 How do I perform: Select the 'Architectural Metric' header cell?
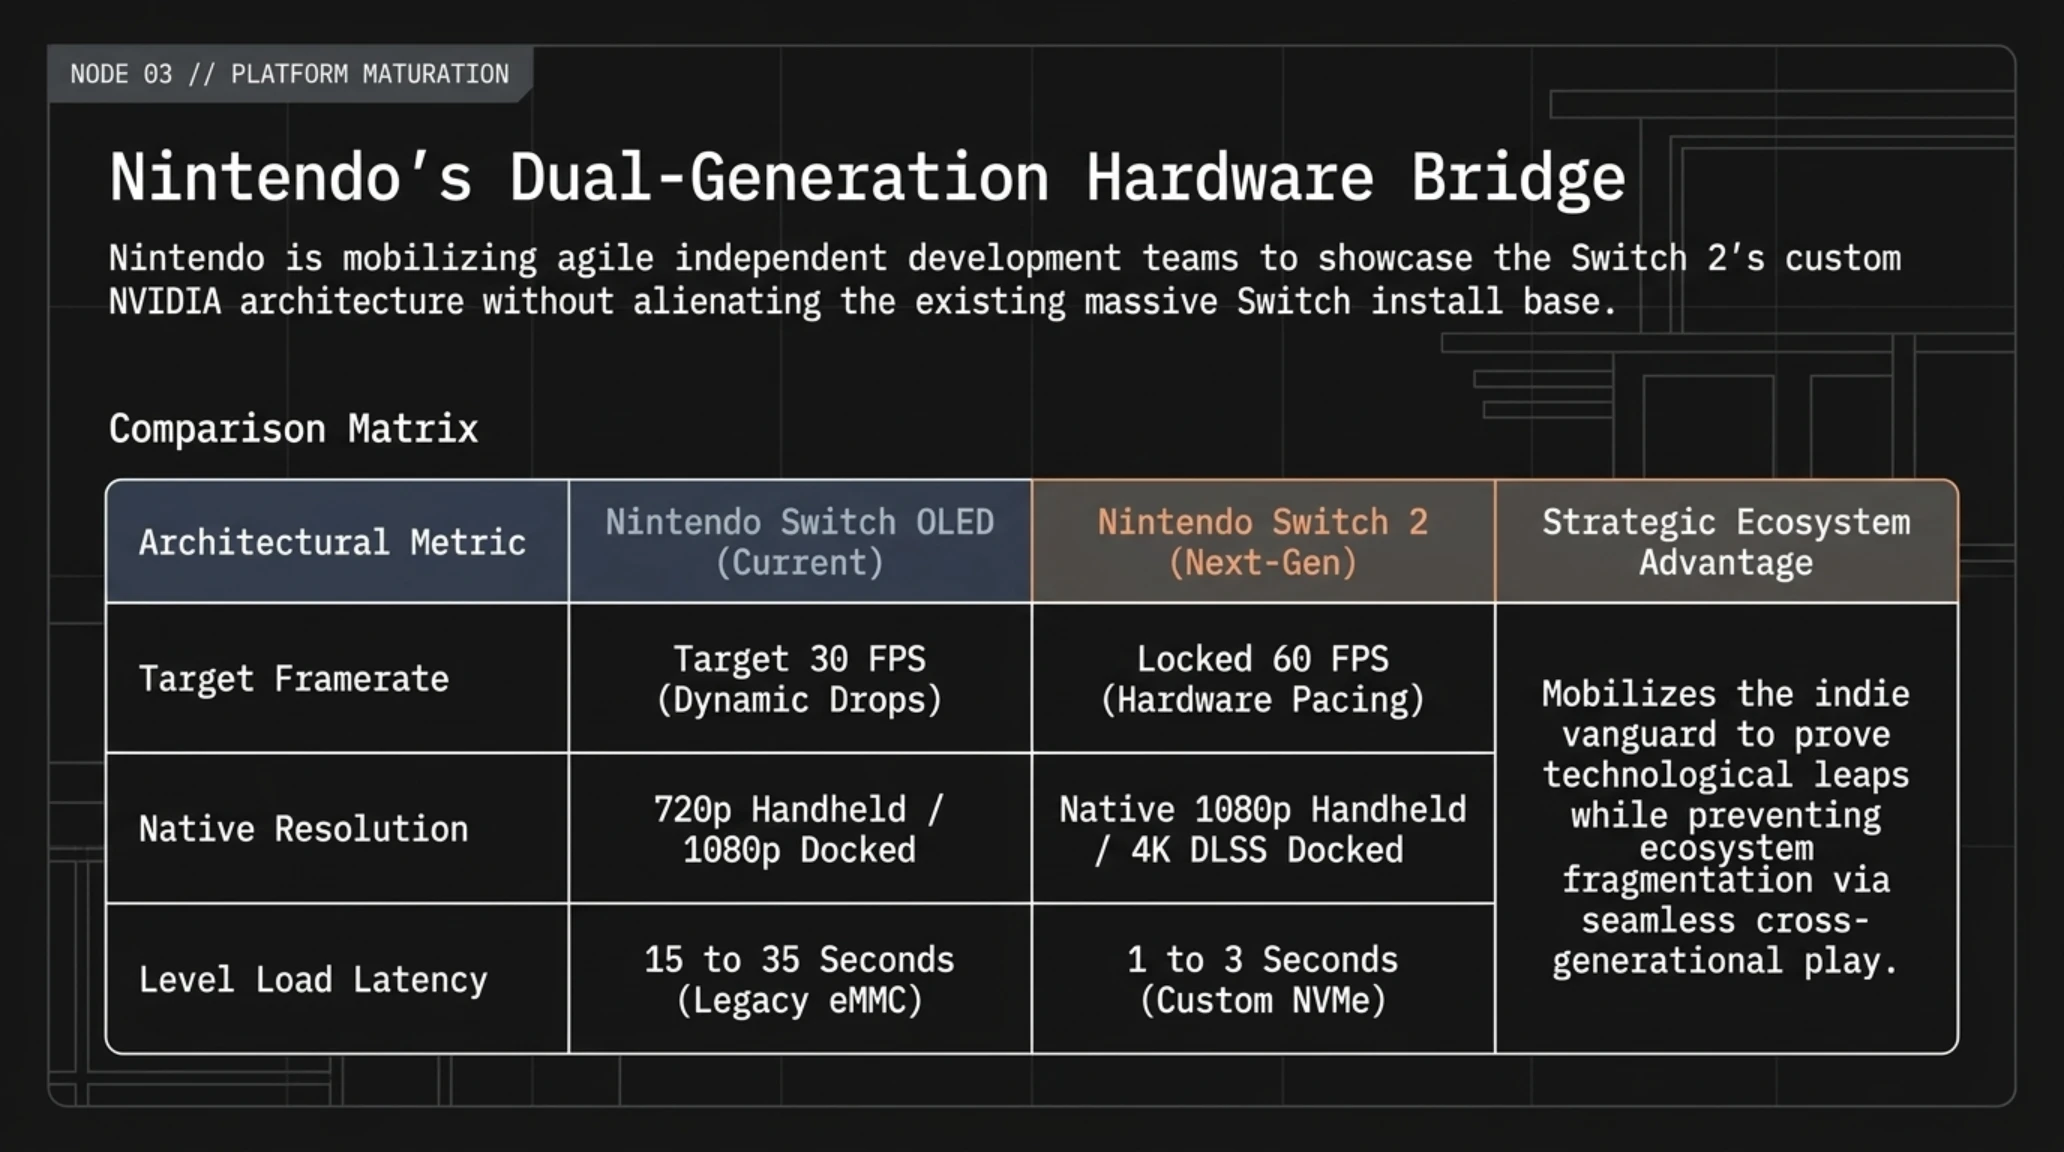(337, 541)
